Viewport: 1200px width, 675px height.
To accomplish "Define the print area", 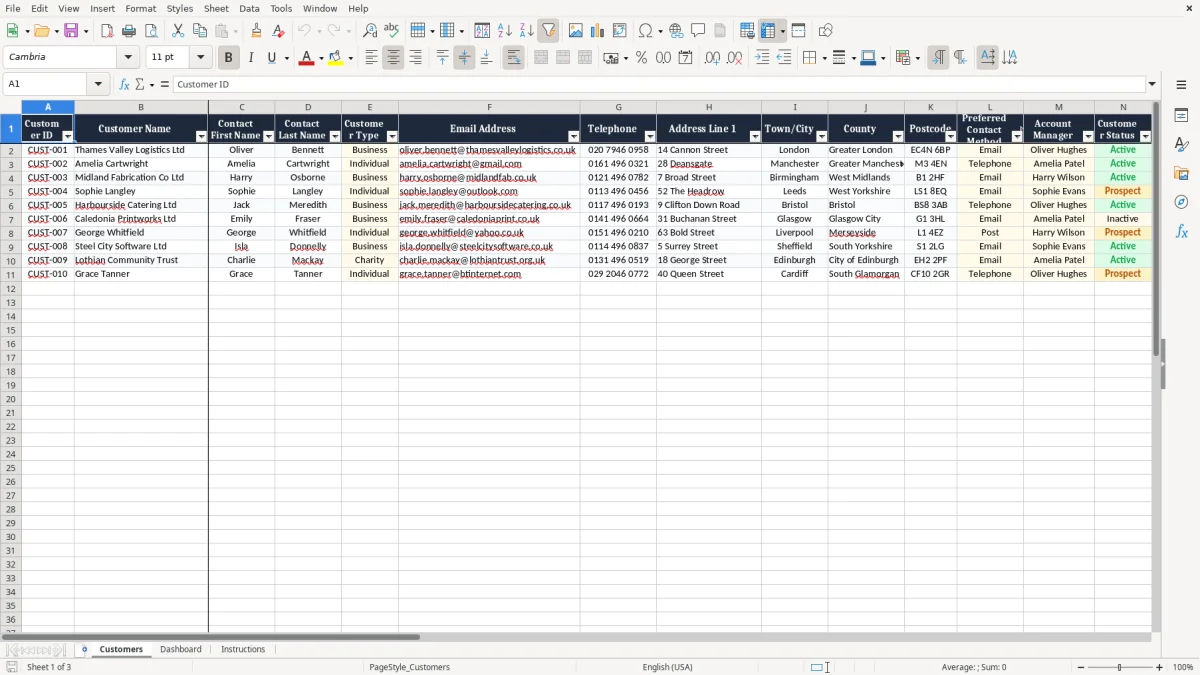I will point(747,31).
